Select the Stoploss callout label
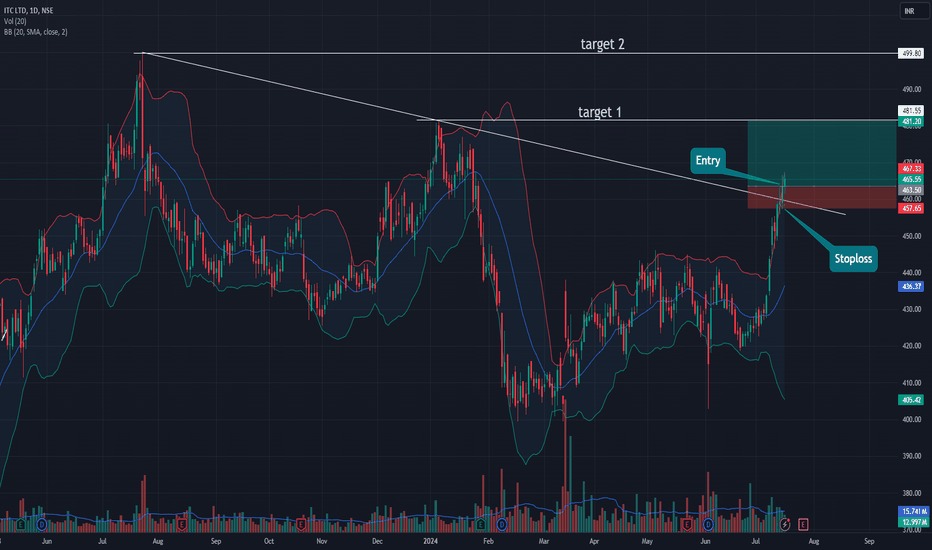 coord(853,258)
